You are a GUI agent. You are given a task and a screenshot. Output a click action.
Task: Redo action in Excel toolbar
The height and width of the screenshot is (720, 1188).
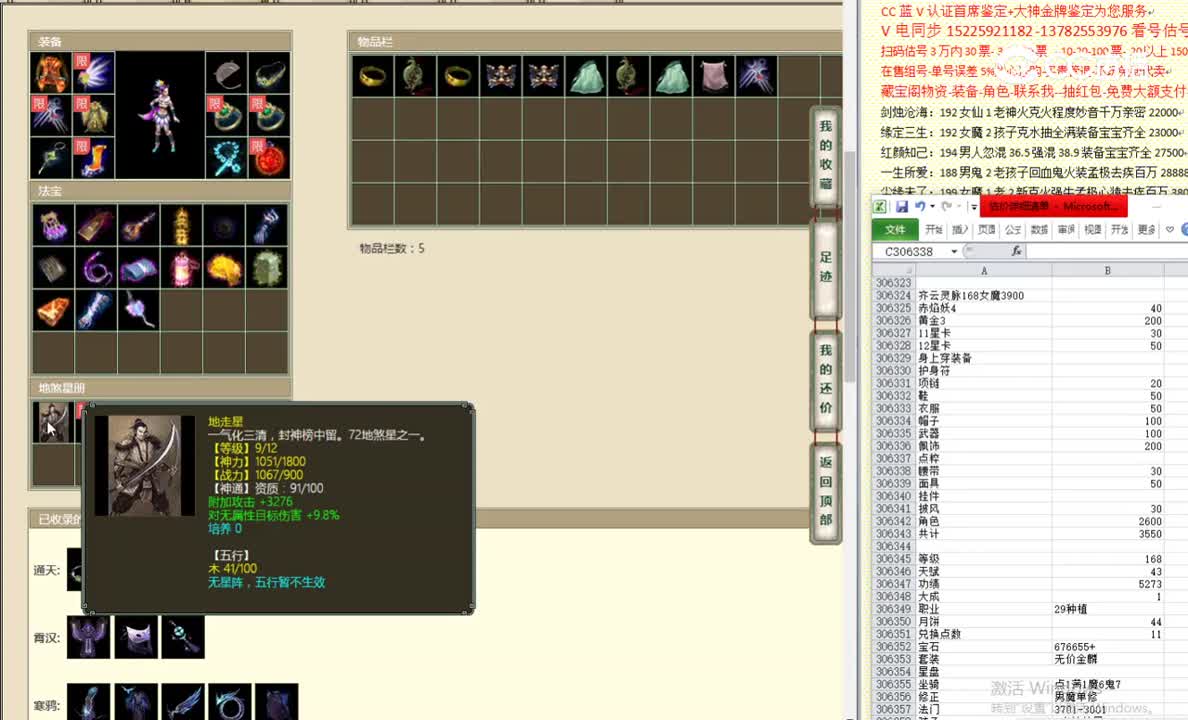tap(946, 206)
